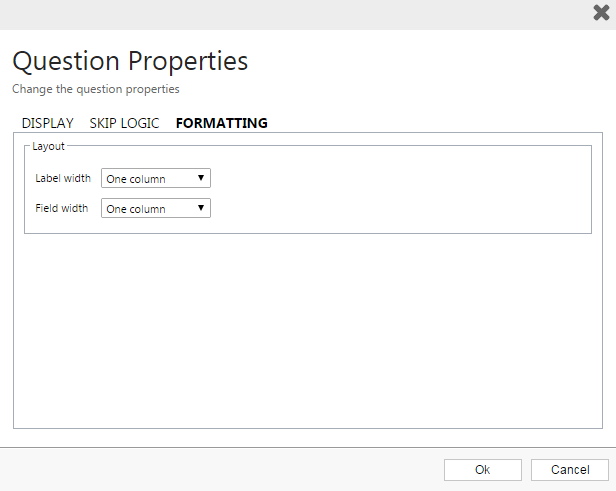Click the "Question Properties" heading
The width and height of the screenshot is (616, 491).
(x=130, y=61)
